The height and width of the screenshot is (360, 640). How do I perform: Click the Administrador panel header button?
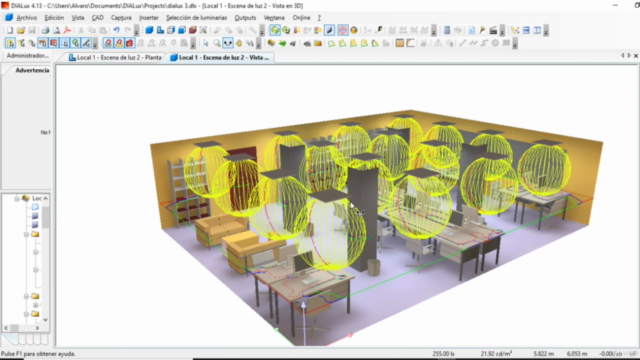[27, 56]
